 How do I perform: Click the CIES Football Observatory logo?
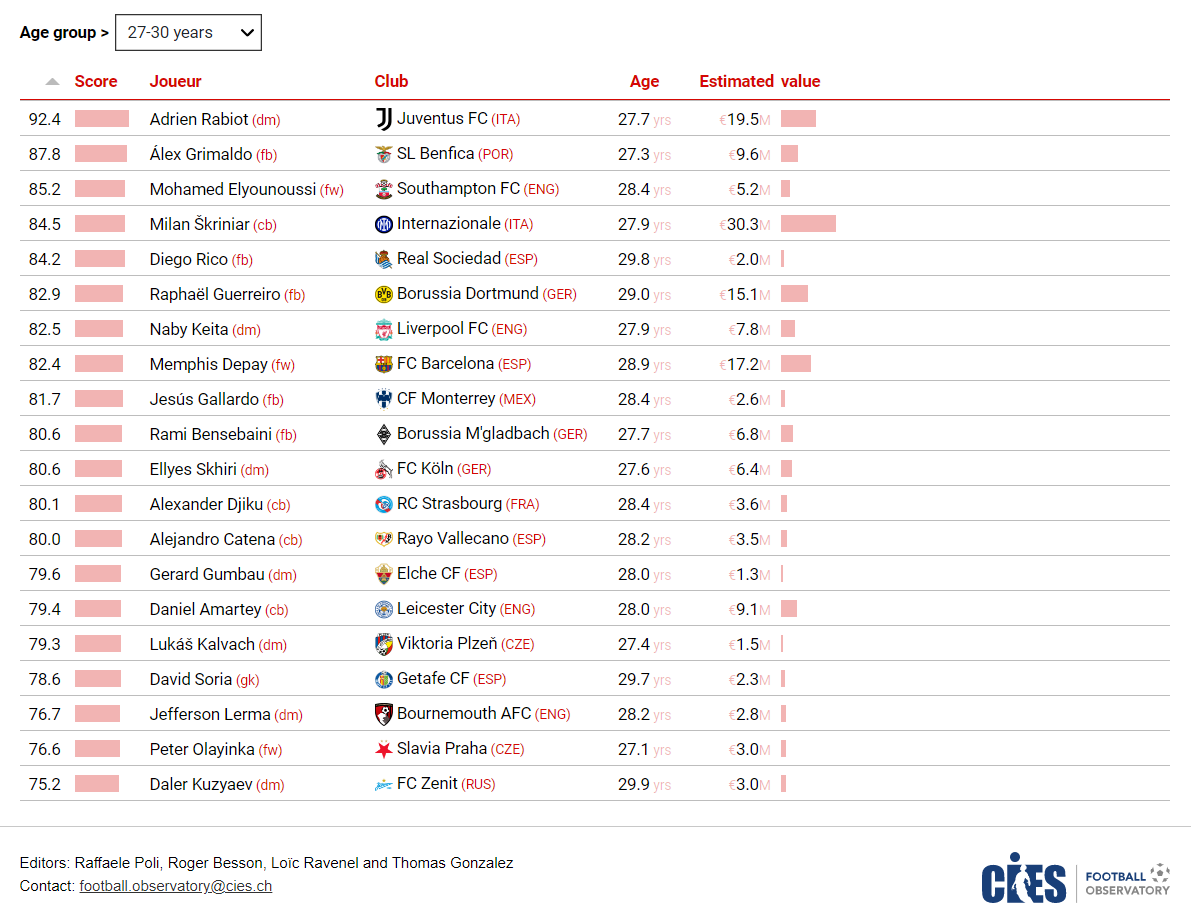(1075, 879)
